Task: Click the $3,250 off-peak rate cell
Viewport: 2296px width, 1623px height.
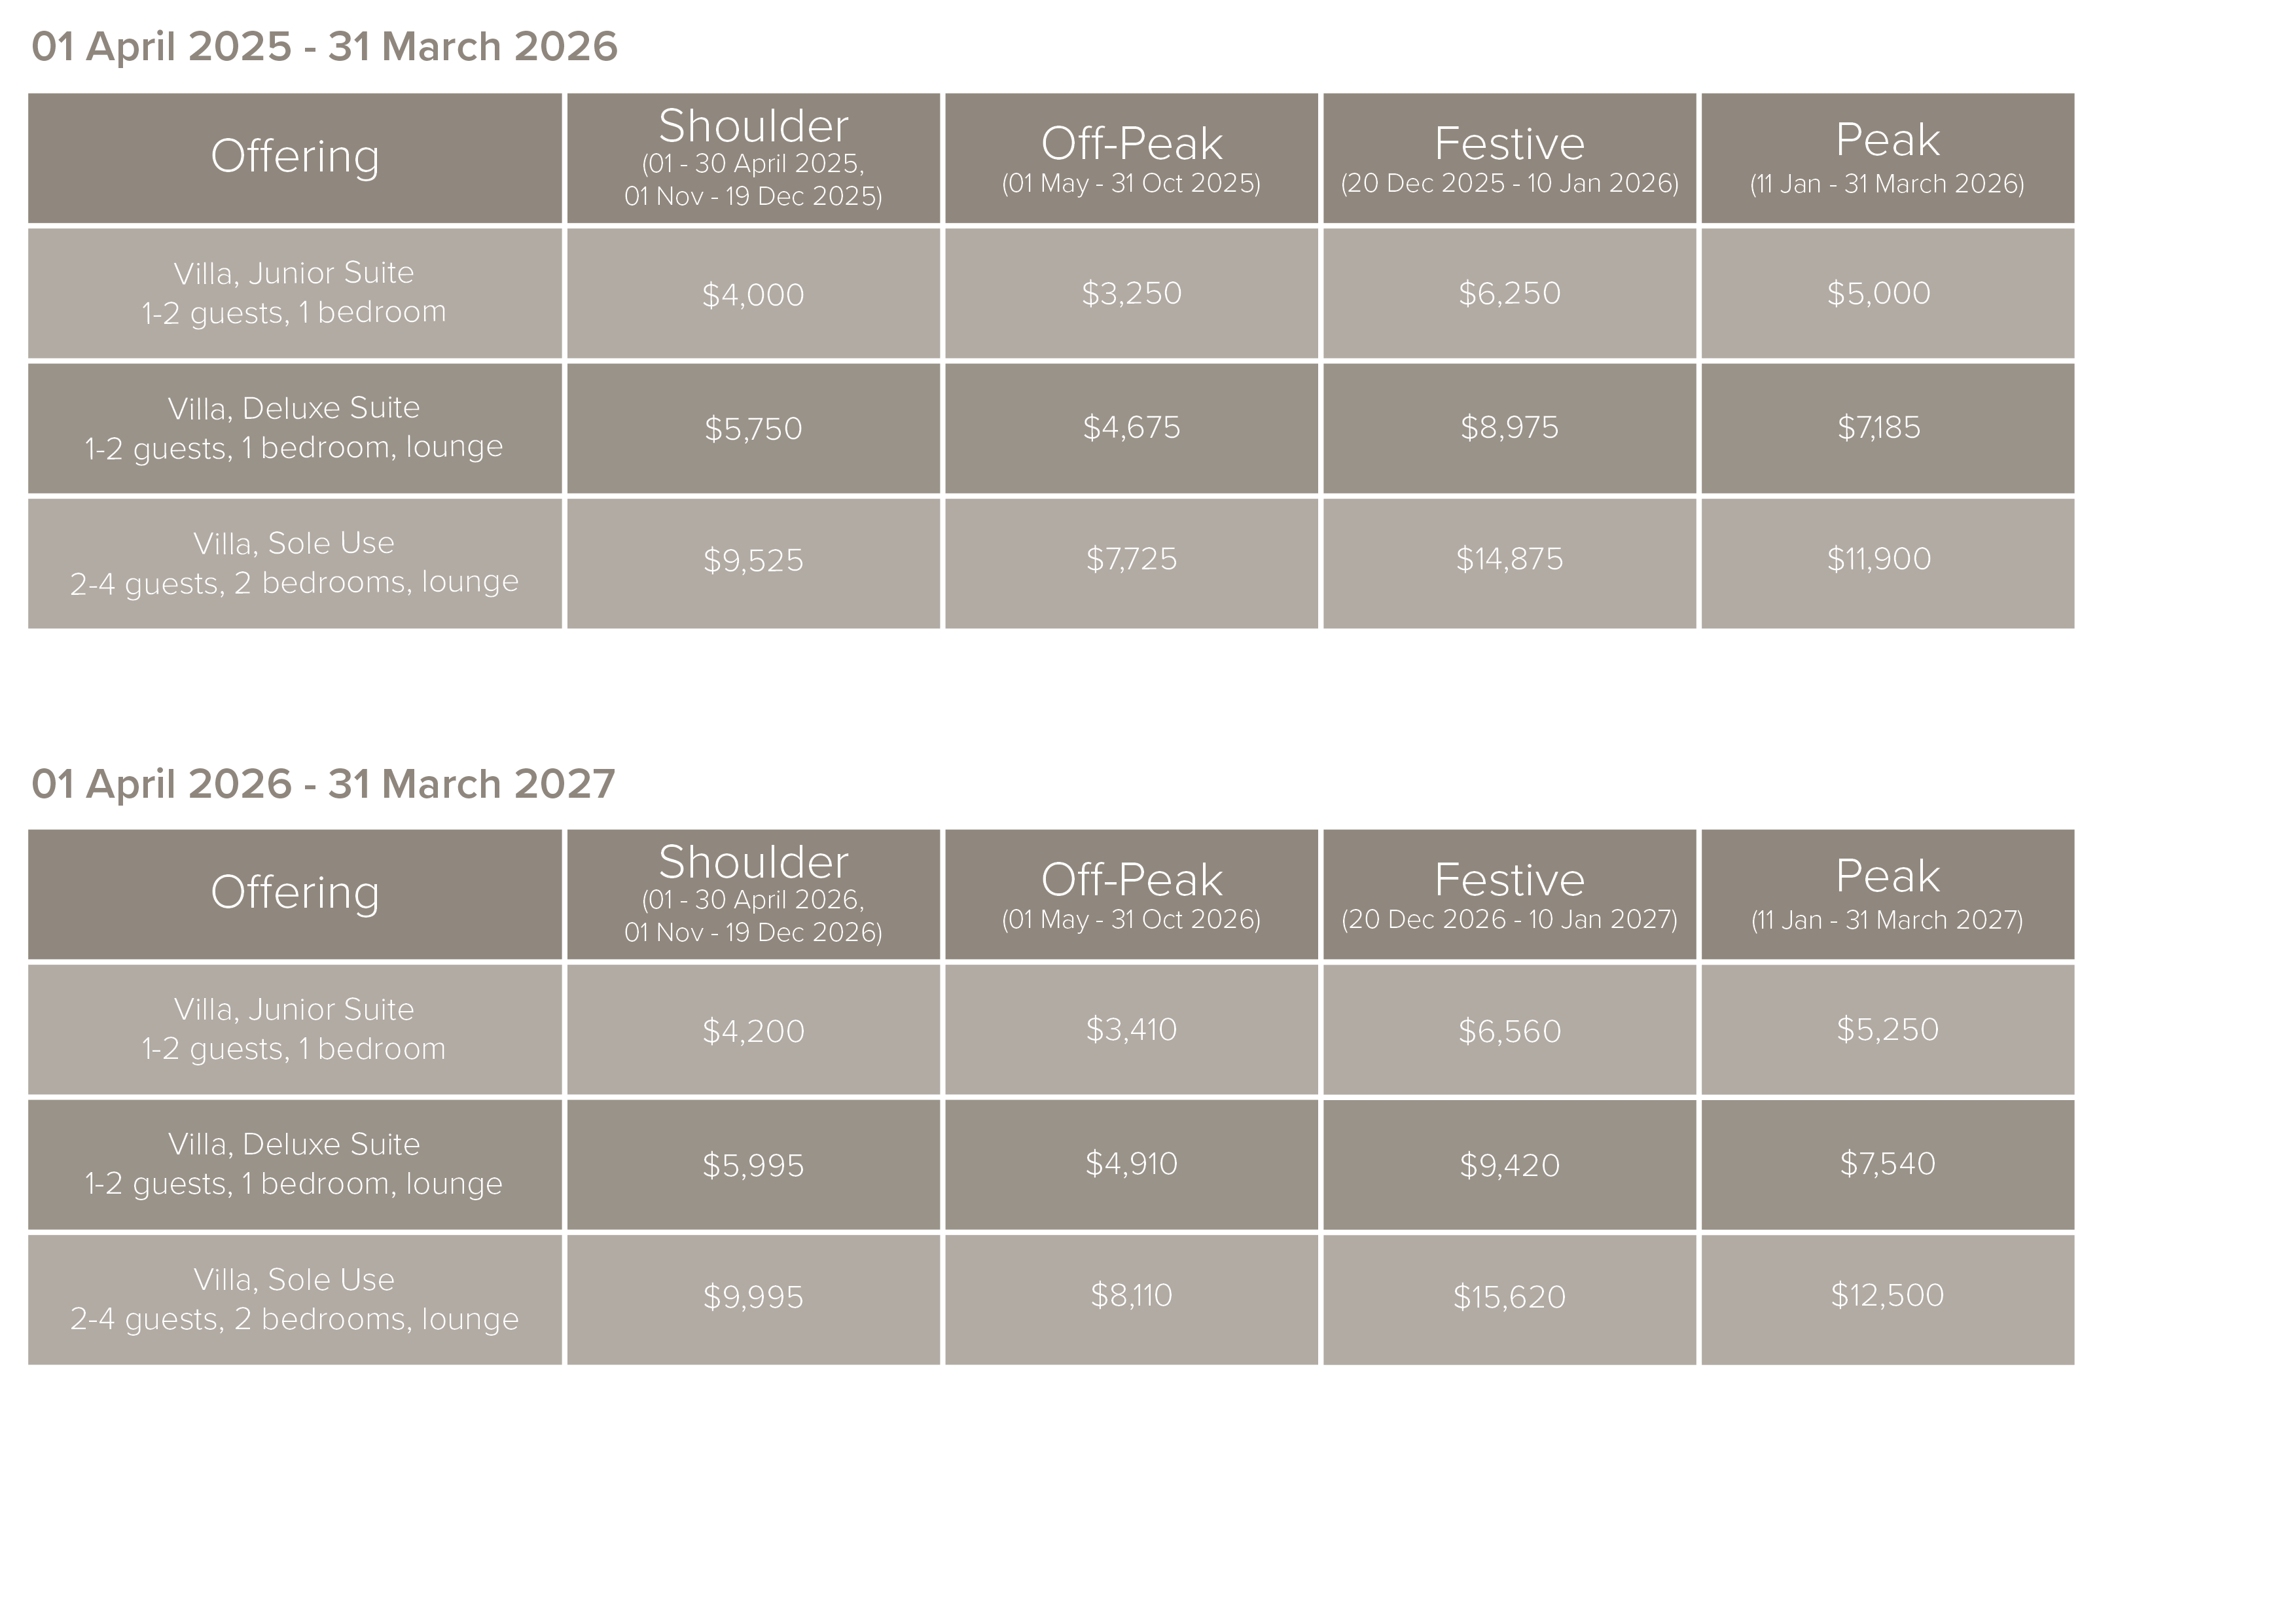Action: pyautogui.click(x=1131, y=293)
